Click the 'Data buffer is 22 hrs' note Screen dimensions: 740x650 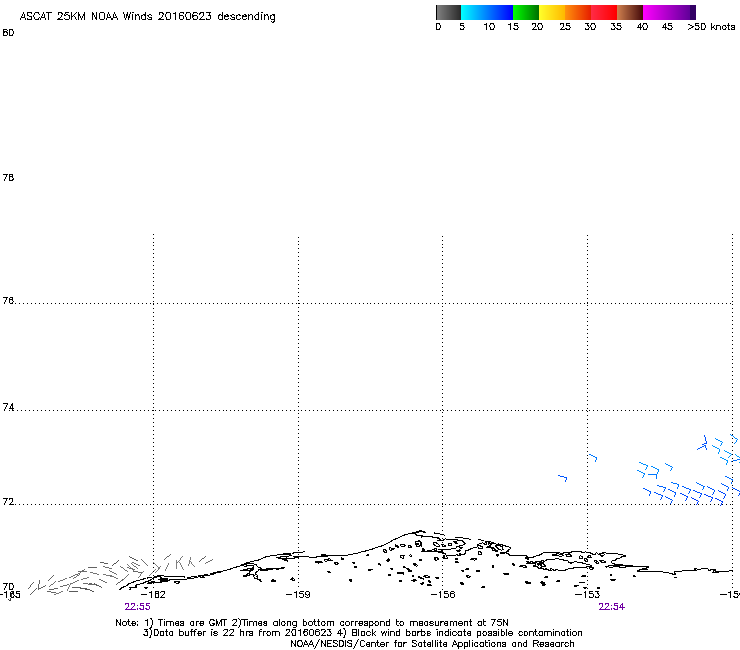click(362, 633)
